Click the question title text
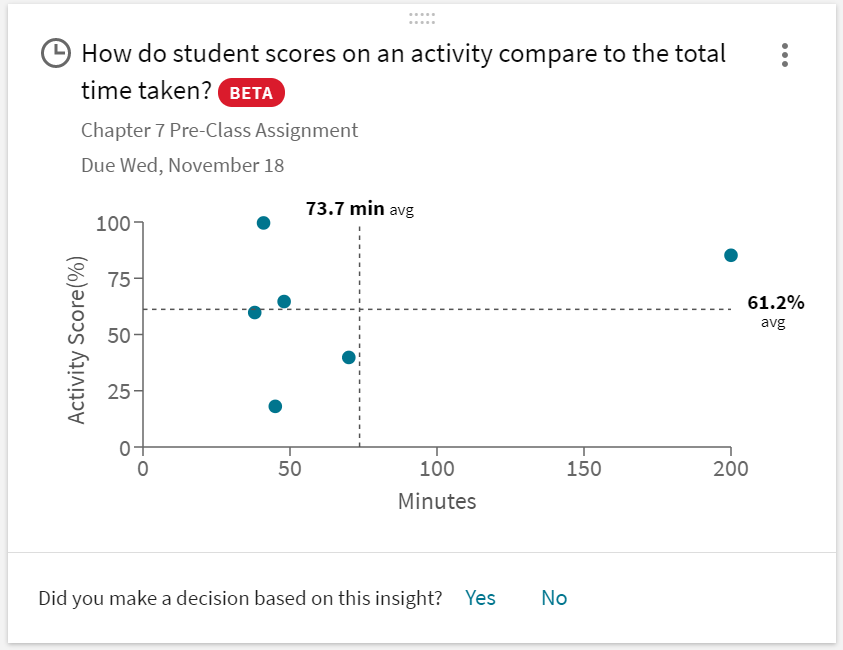This screenshot has width=843, height=650. point(400,53)
